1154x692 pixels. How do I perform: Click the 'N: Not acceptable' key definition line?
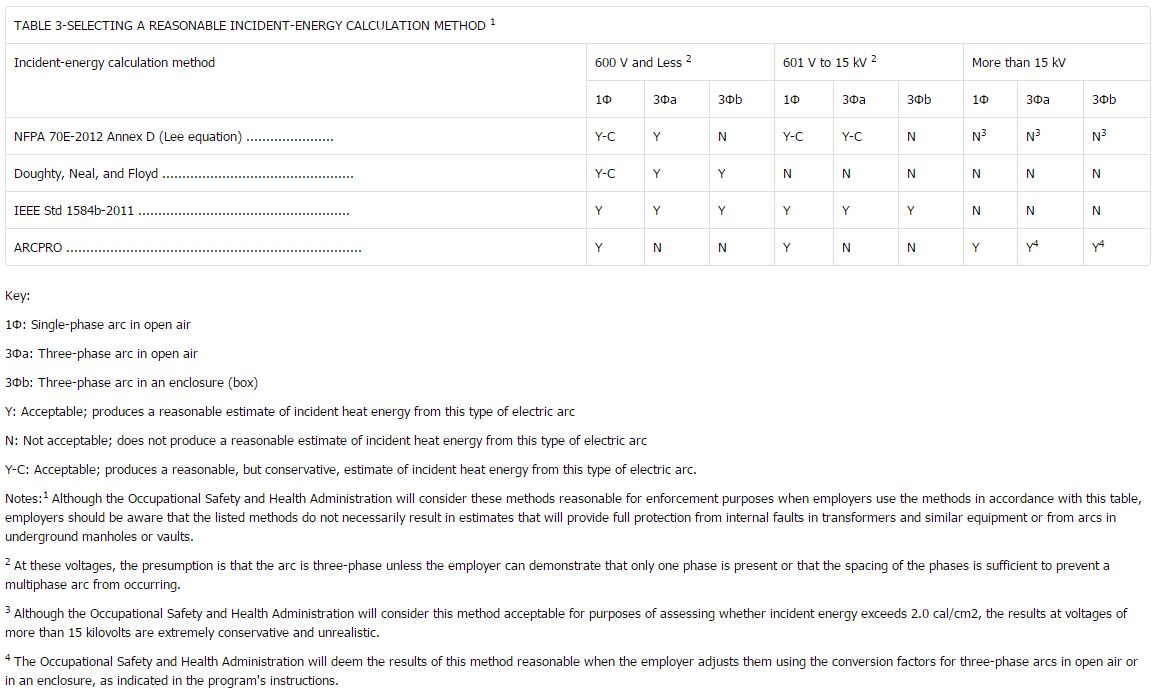pos(326,441)
